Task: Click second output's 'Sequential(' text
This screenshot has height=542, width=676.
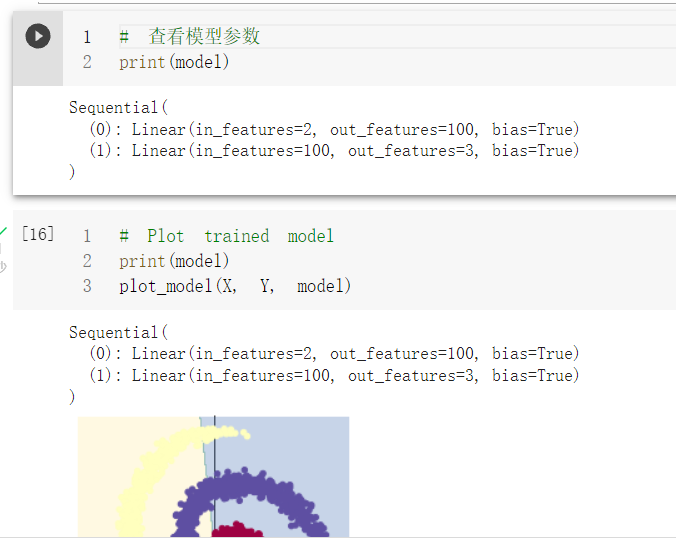Action: [119, 332]
